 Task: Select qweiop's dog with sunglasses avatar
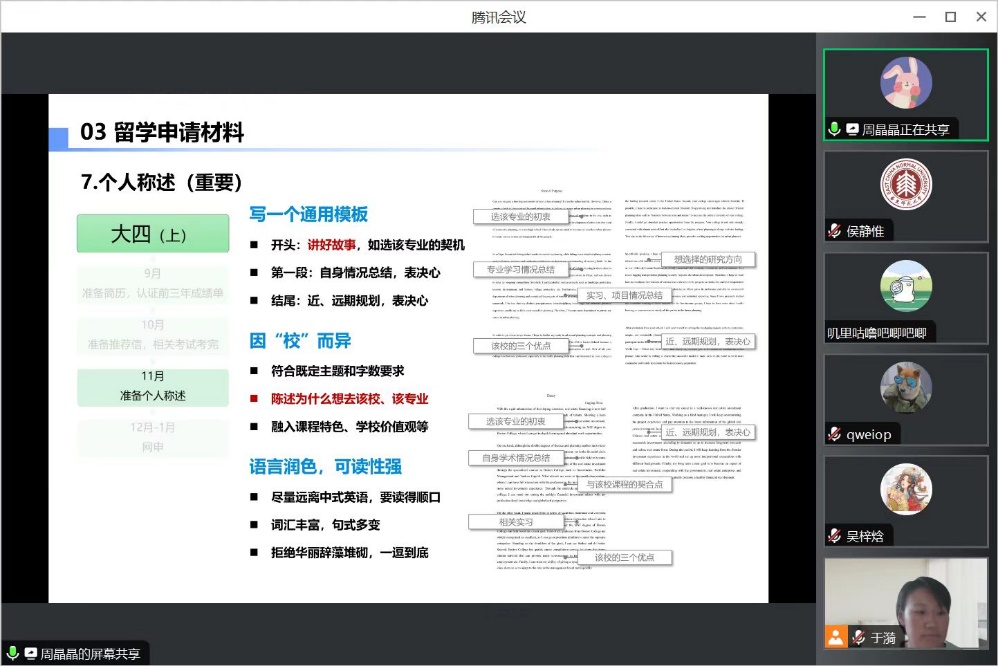[906, 388]
